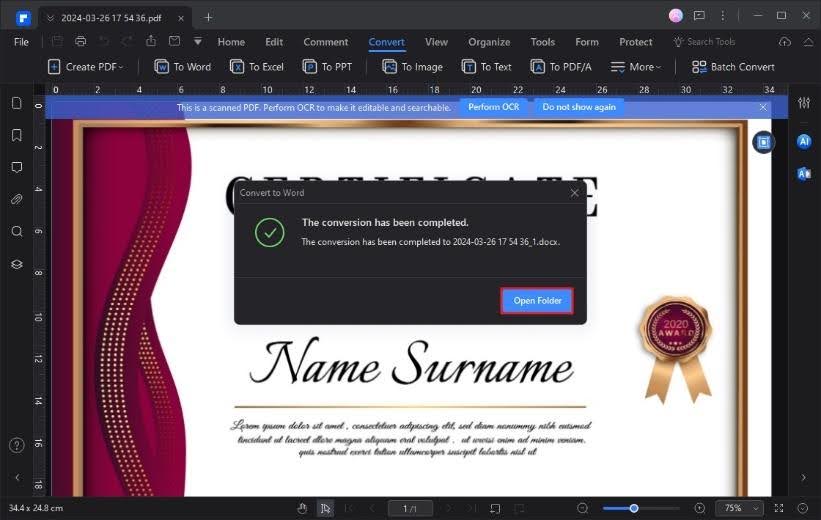
Task: Open the File menu
Action: point(21,42)
